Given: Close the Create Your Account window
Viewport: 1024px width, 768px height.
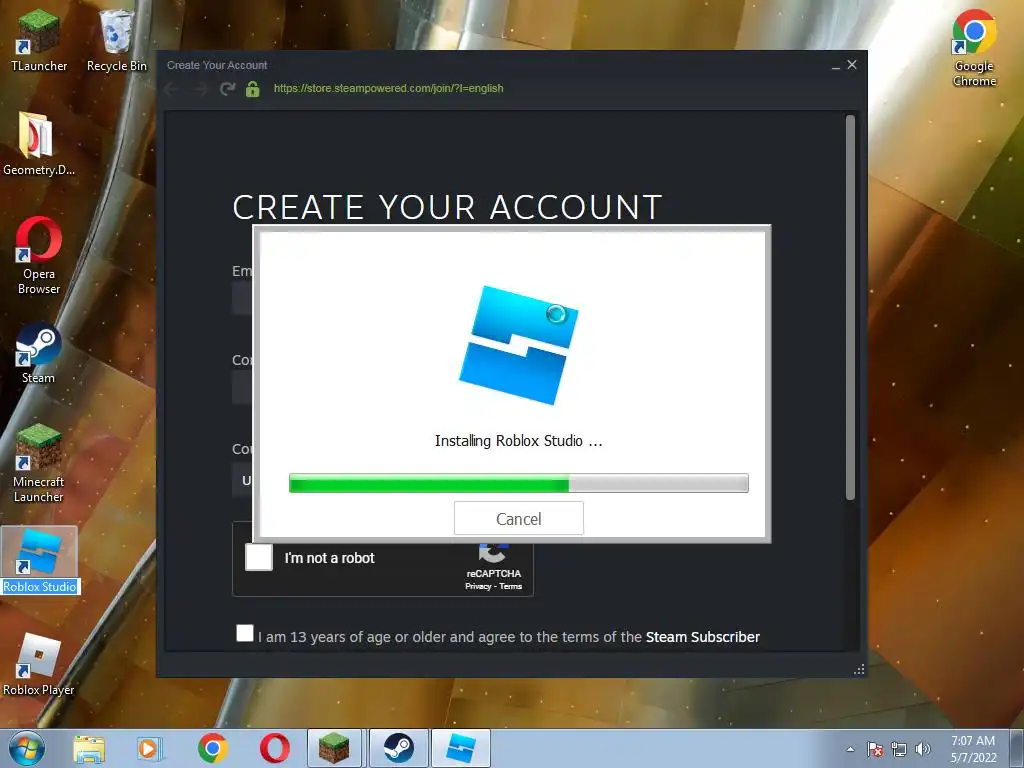Looking at the screenshot, I should 852,65.
